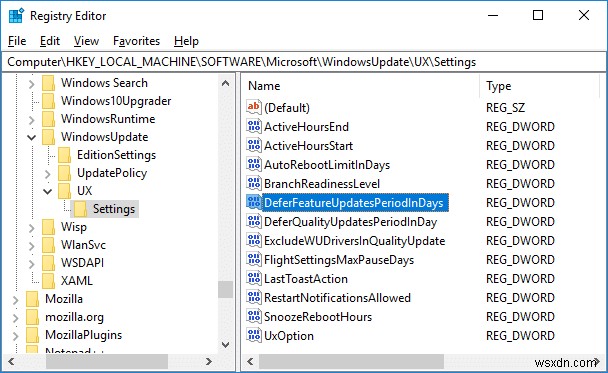Click tree pane scroll left arrow
This screenshot has width=608, height=373.
click(11, 362)
